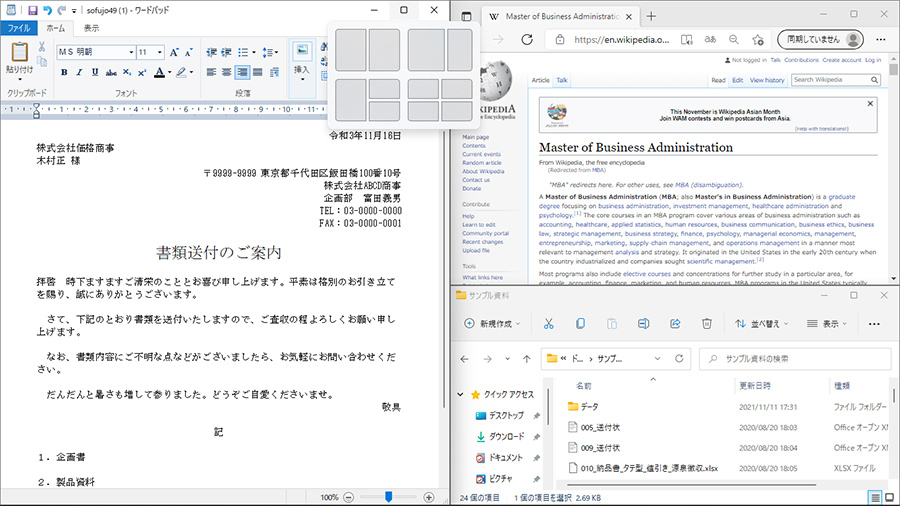The image size is (900, 506).
Task: Click the View history link on Wikipedia
Action: click(768, 80)
